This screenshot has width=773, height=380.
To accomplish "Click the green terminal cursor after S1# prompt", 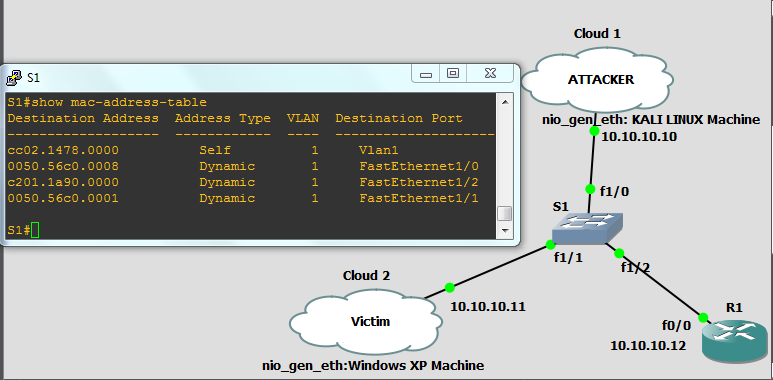I will coord(35,230).
